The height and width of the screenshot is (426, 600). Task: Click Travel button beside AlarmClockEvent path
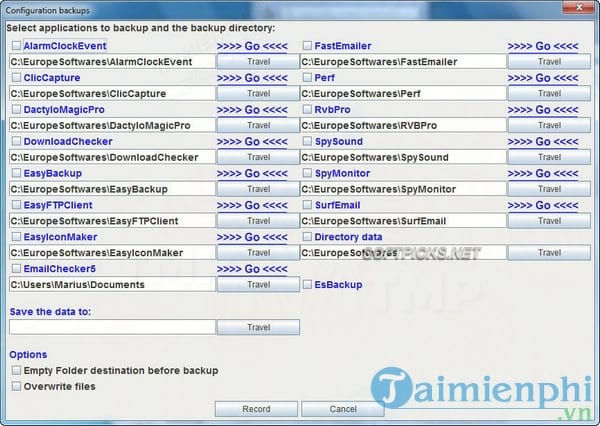[x=258, y=62]
